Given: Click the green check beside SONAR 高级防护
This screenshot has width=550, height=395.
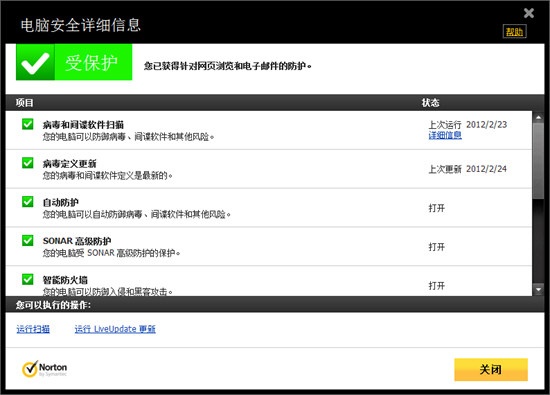Looking at the screenshot, I should (27, 241).
